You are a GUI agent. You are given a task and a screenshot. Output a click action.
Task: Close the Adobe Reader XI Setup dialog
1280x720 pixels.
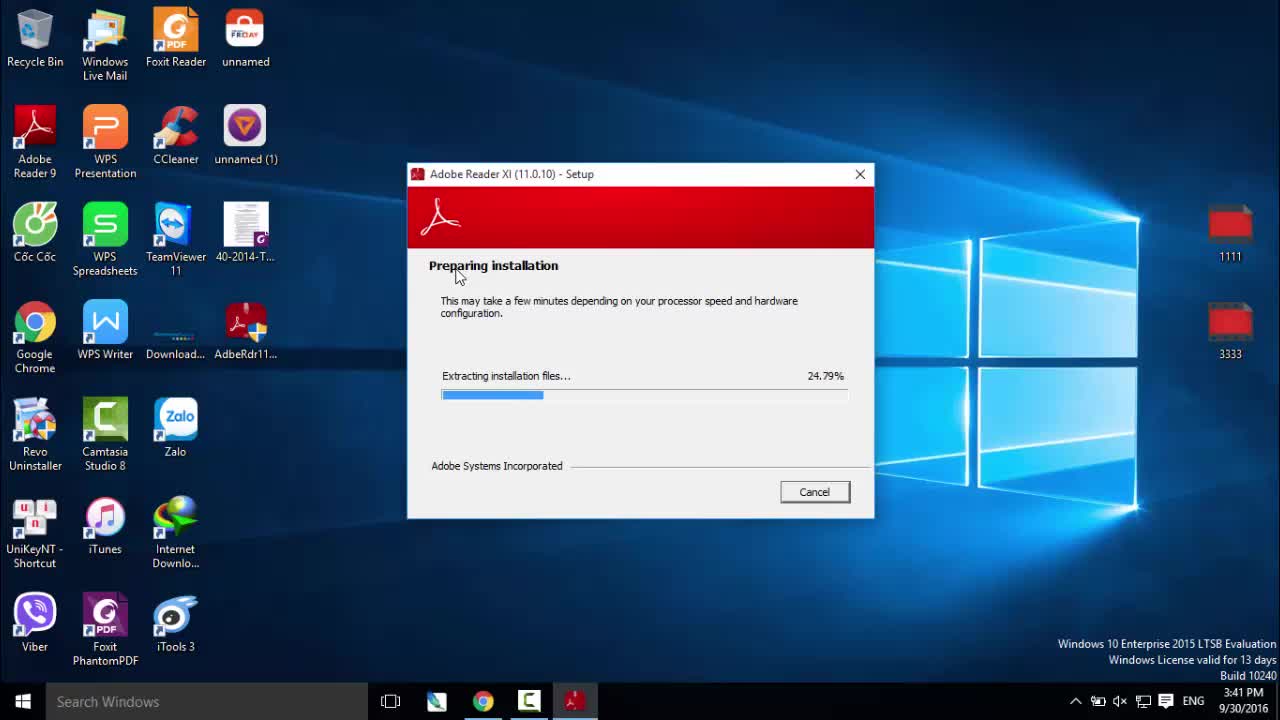[x=860, y=174]
